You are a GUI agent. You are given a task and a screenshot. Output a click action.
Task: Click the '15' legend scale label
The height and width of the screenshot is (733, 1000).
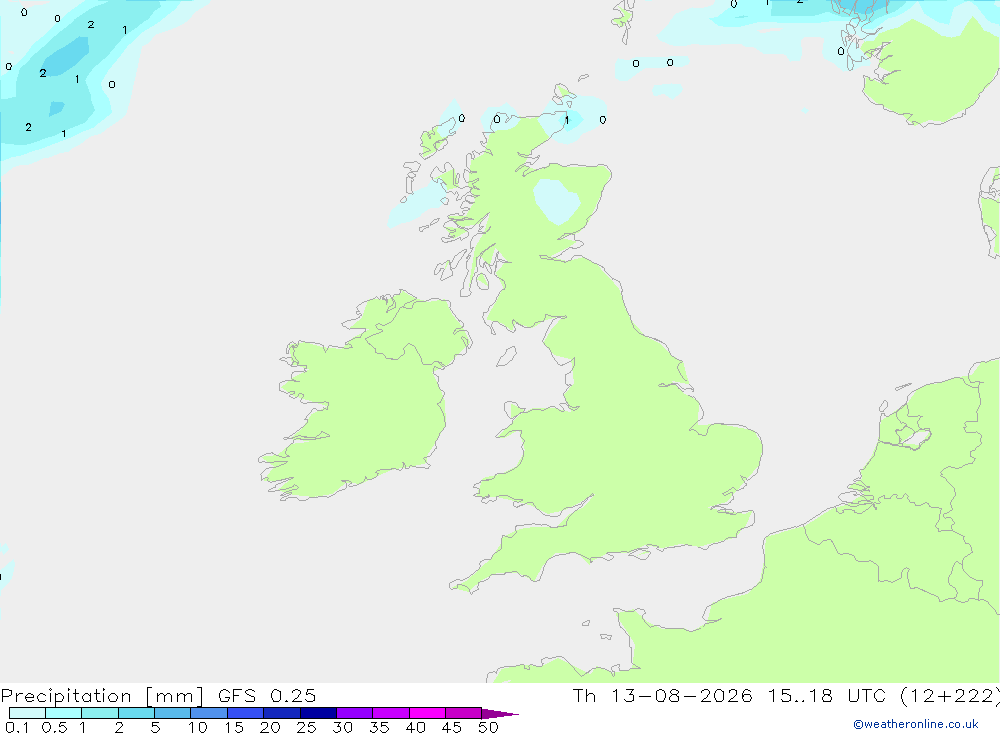pyautogui.click(x=234, y=727)
